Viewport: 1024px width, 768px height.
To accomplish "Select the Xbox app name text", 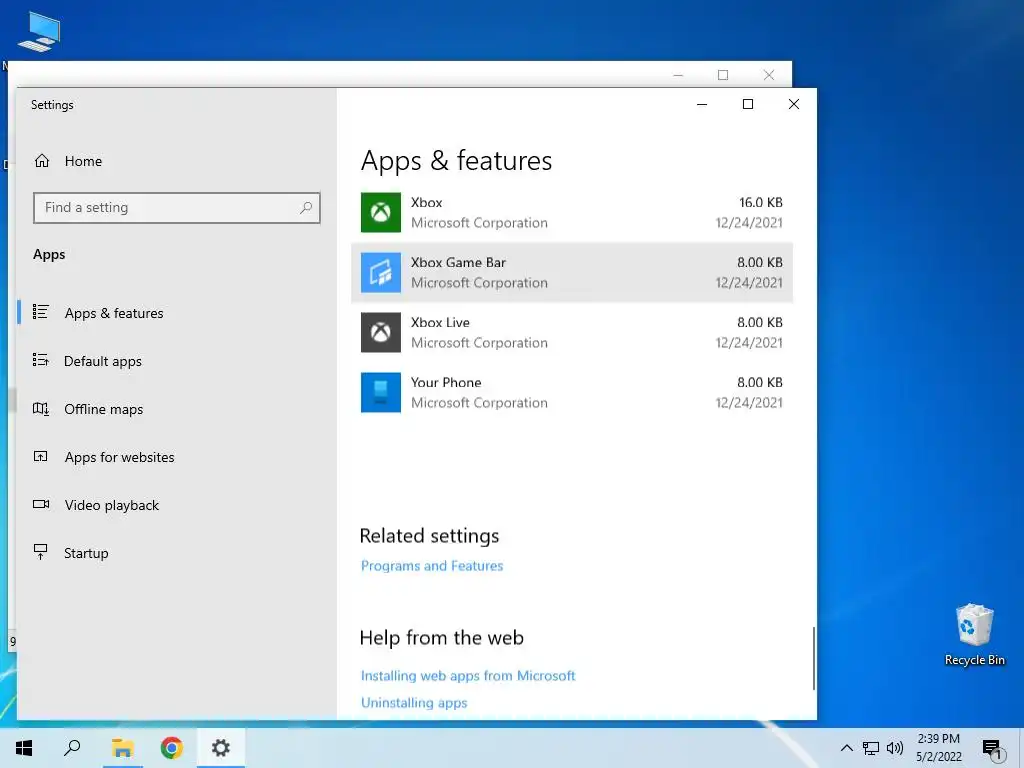I will (426, 202).
